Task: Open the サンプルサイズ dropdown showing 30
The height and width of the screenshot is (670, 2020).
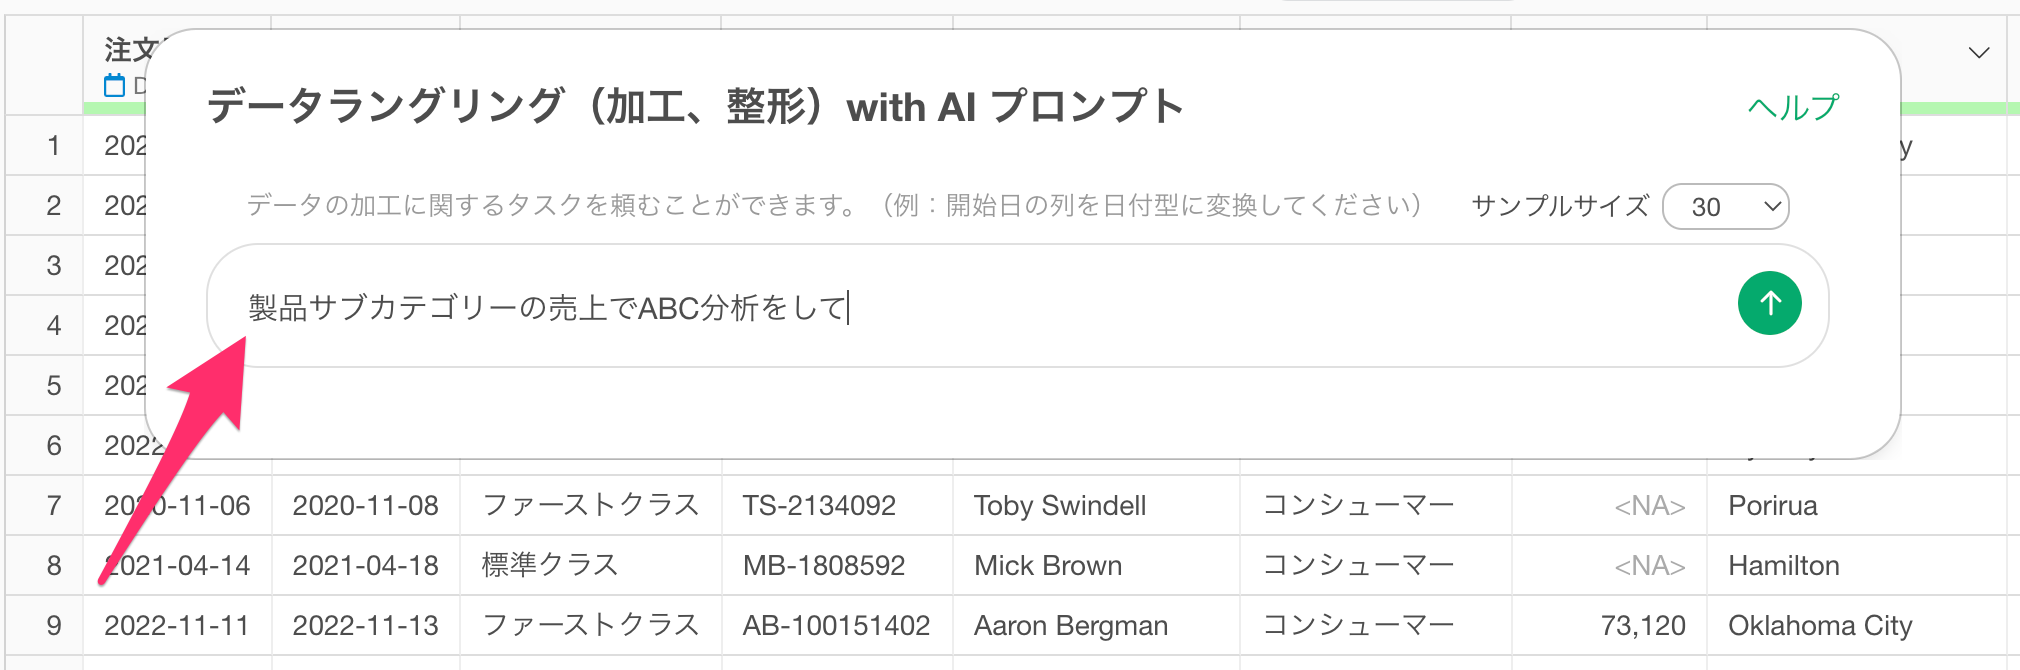Action: [x=1725, y=207]
